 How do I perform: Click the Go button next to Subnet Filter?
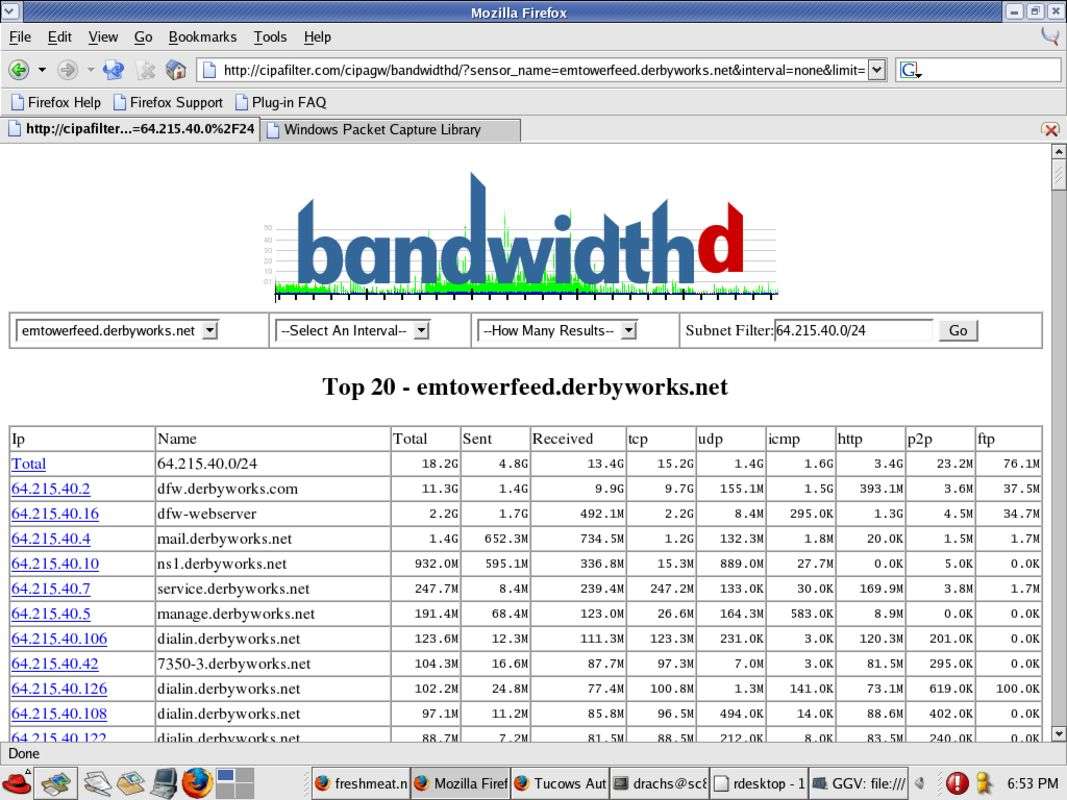pyautogui.click(x=958, y=331)
